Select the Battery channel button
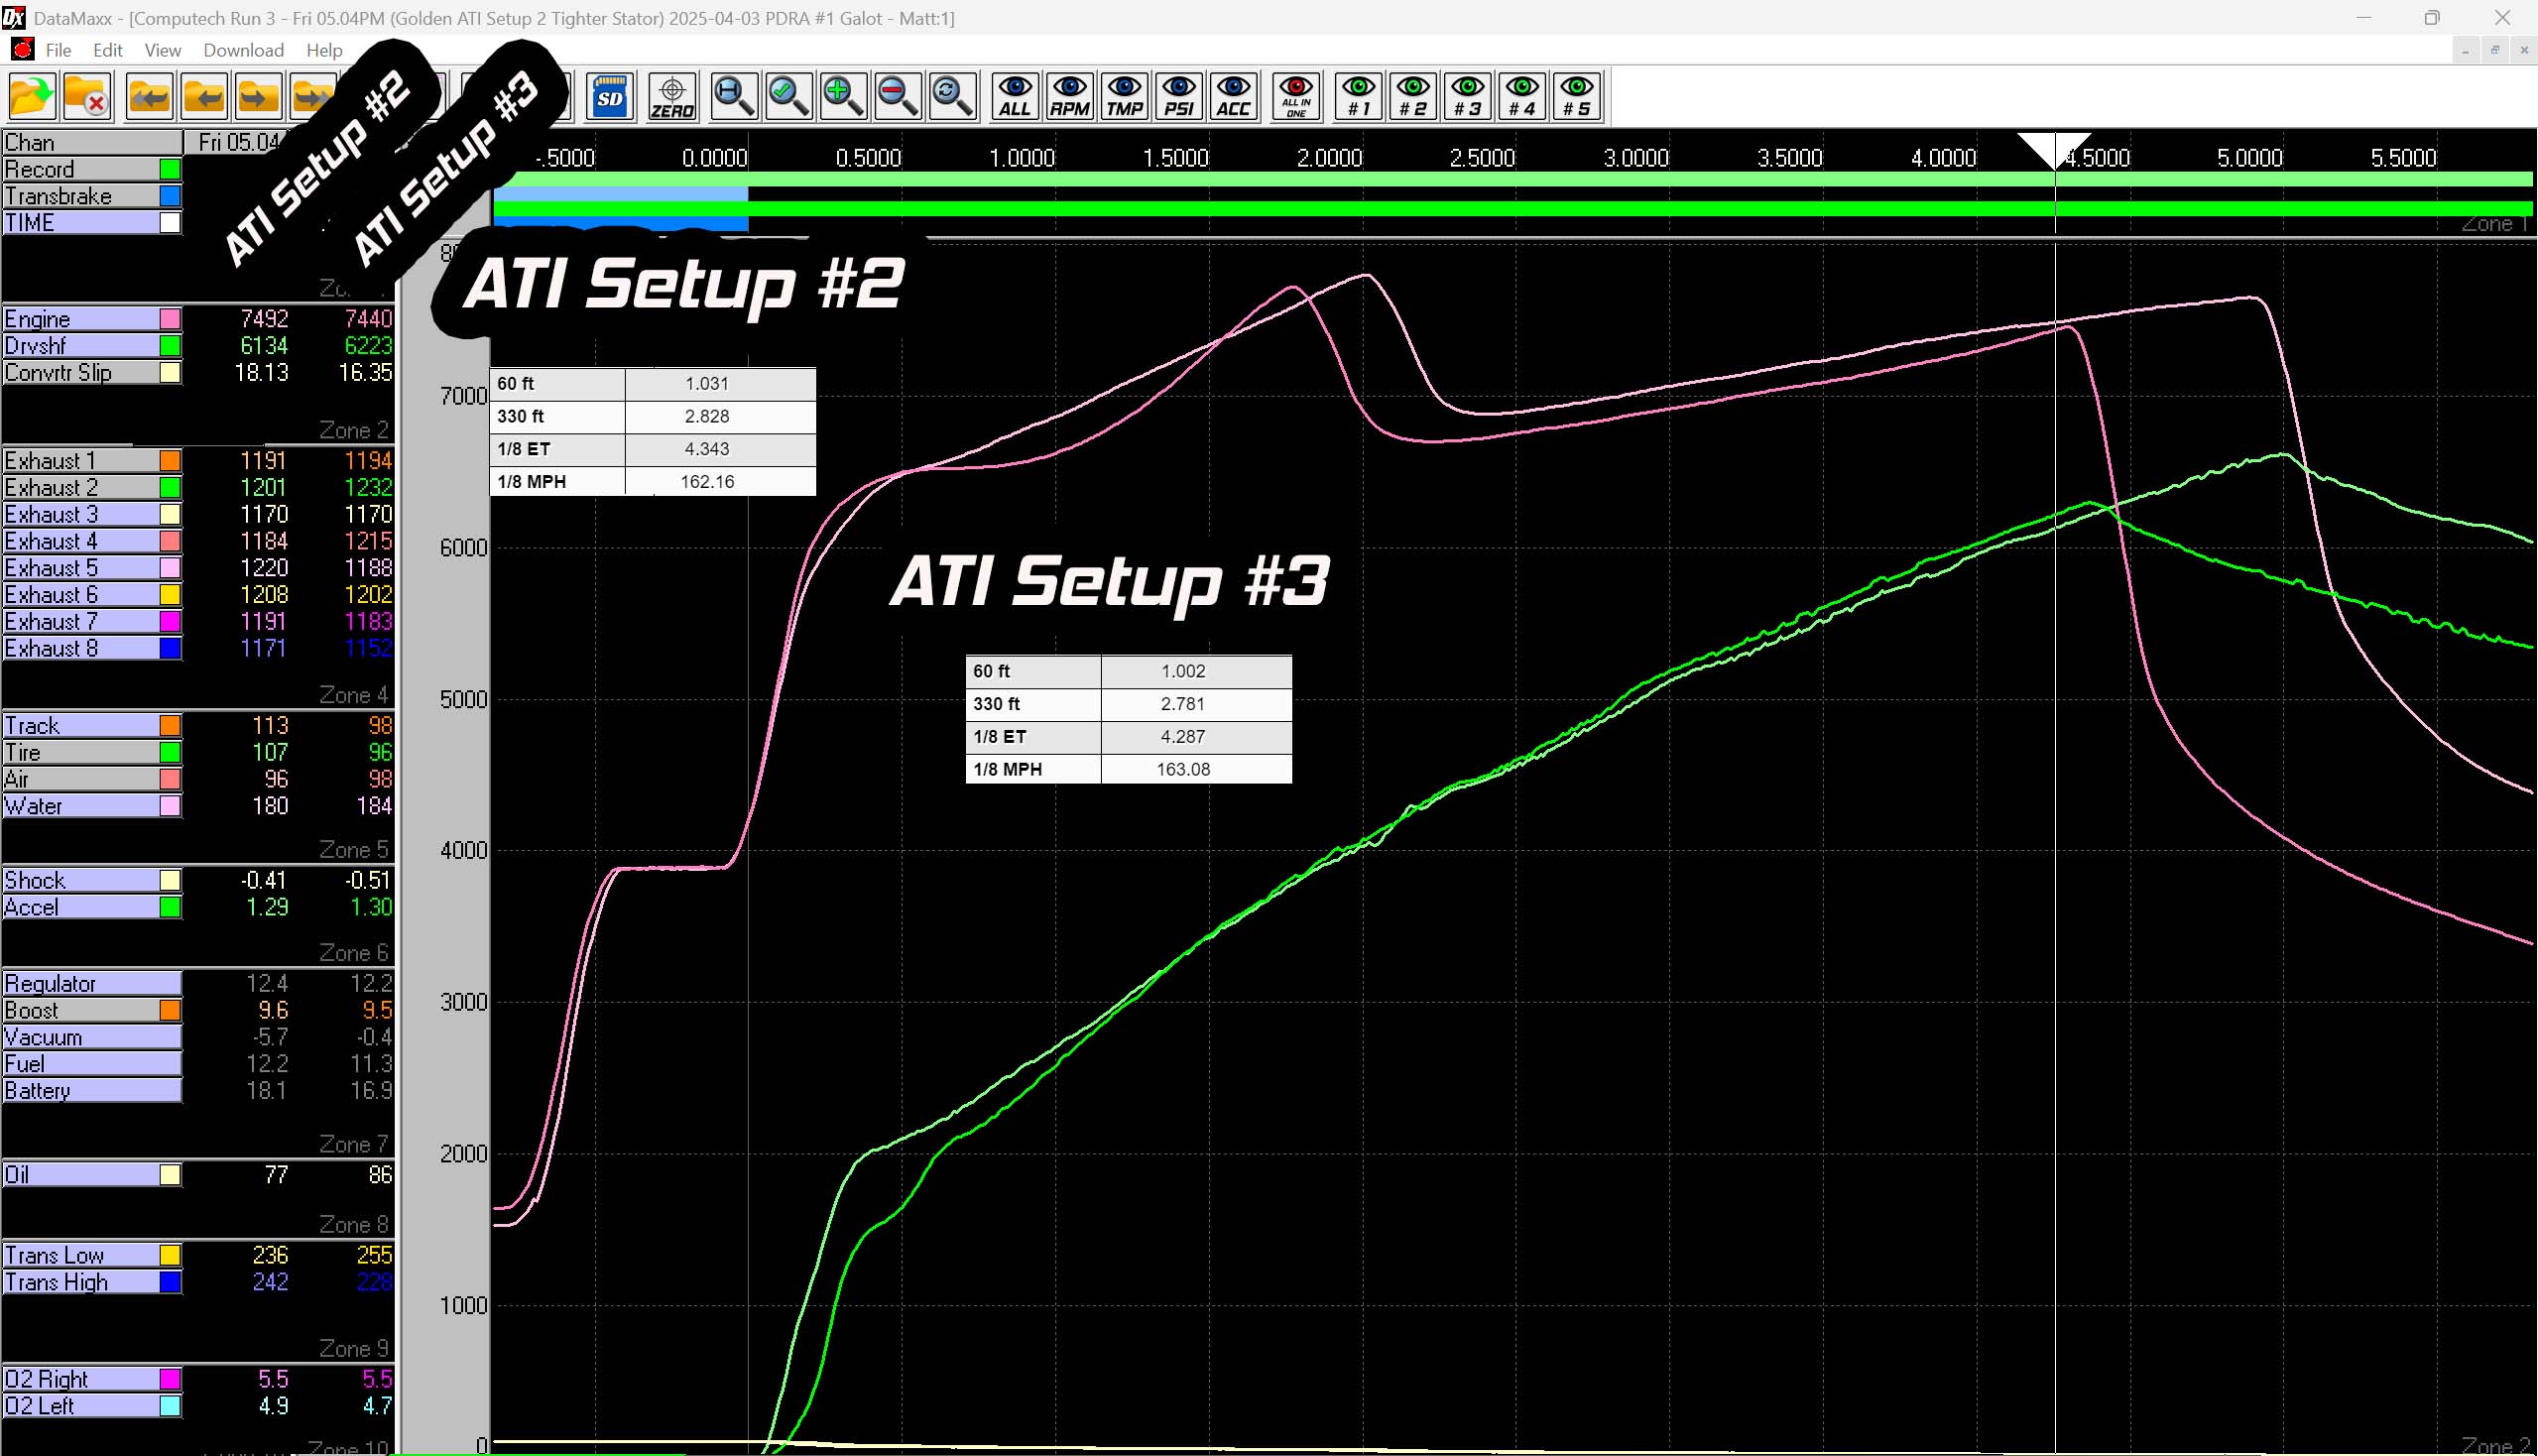 tap(92, 1091)
